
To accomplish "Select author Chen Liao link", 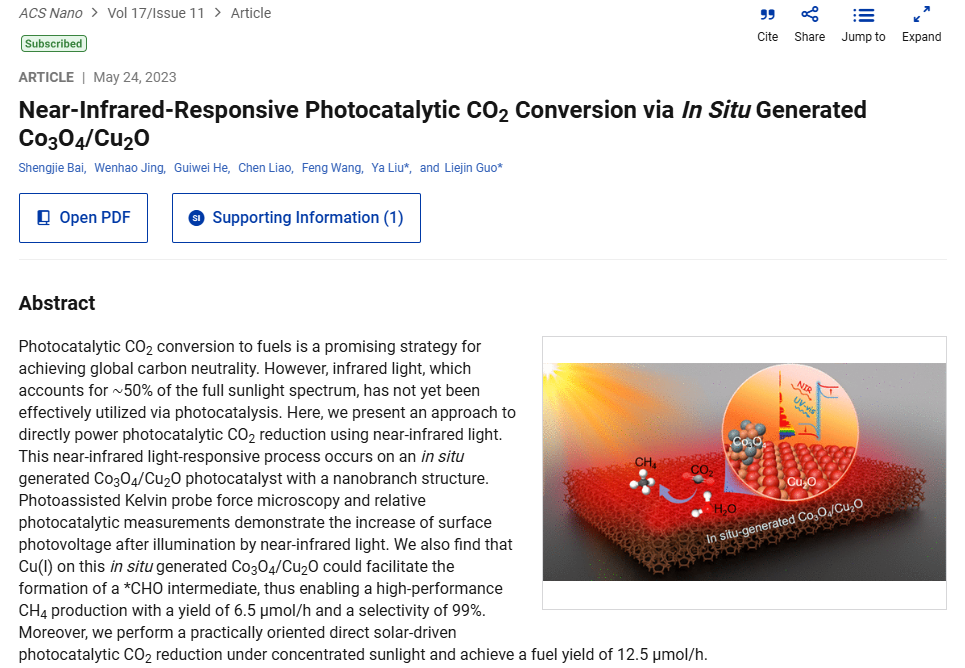I will (266, 167).
